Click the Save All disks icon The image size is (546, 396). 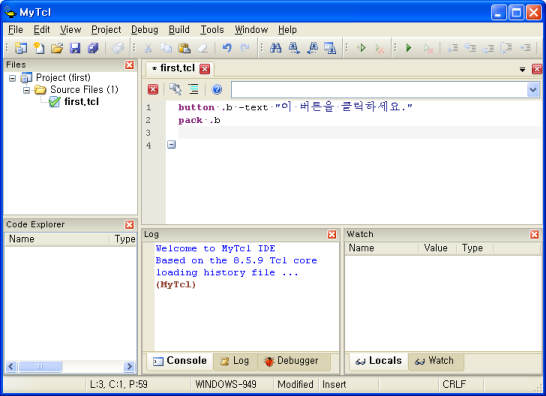click(93, 48)
